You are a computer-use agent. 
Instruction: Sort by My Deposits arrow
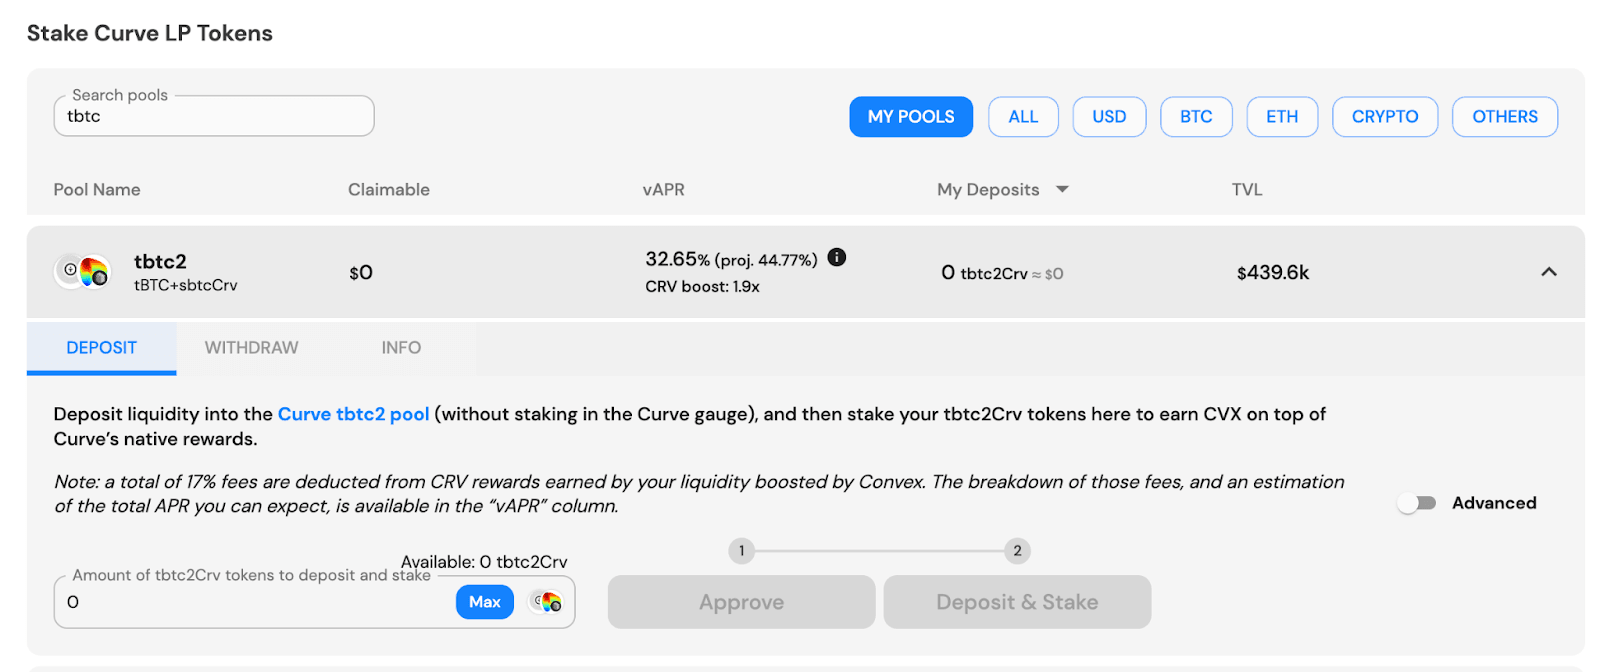click(x=1062, y=189)
